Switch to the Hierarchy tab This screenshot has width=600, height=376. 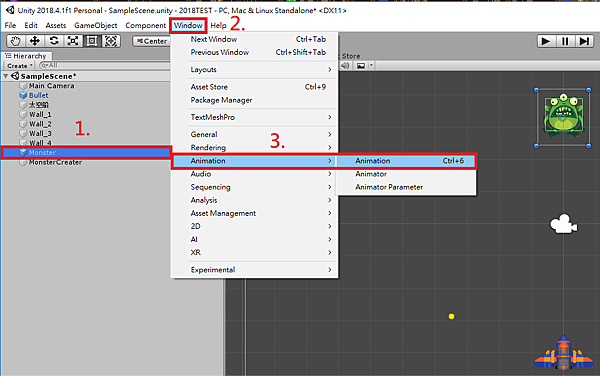[x=26, y=56]
